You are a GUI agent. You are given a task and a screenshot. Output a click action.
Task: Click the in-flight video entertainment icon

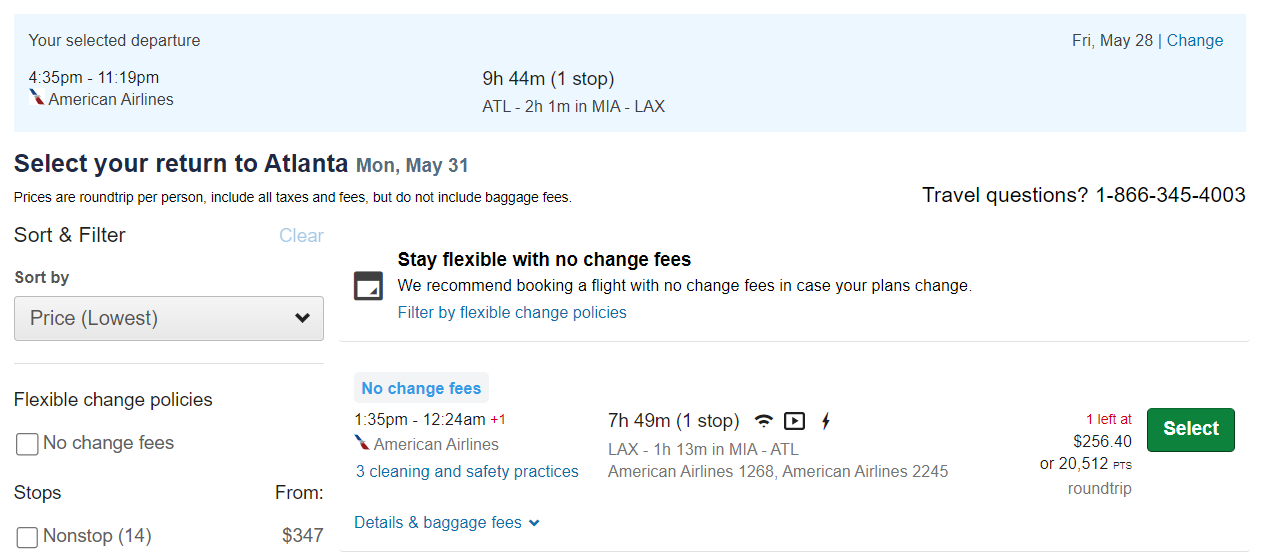795,421
